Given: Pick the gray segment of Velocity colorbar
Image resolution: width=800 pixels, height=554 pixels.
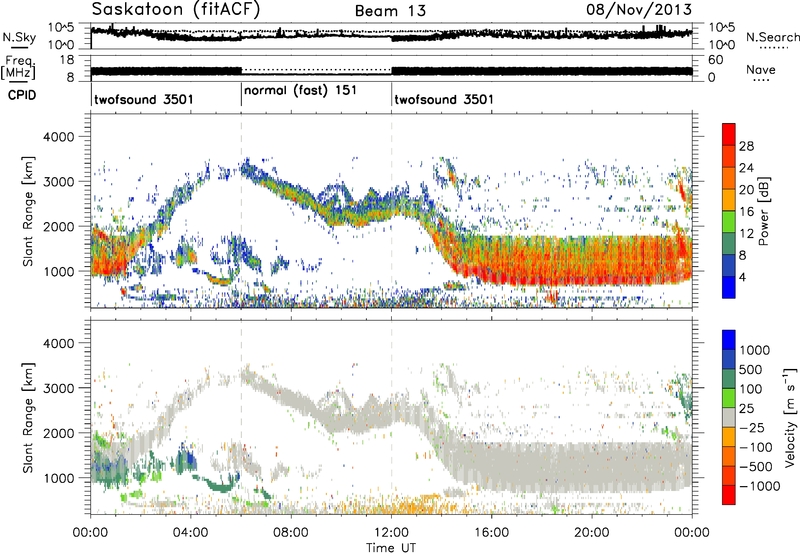Looking at the screenshot, I should [729, 417].
